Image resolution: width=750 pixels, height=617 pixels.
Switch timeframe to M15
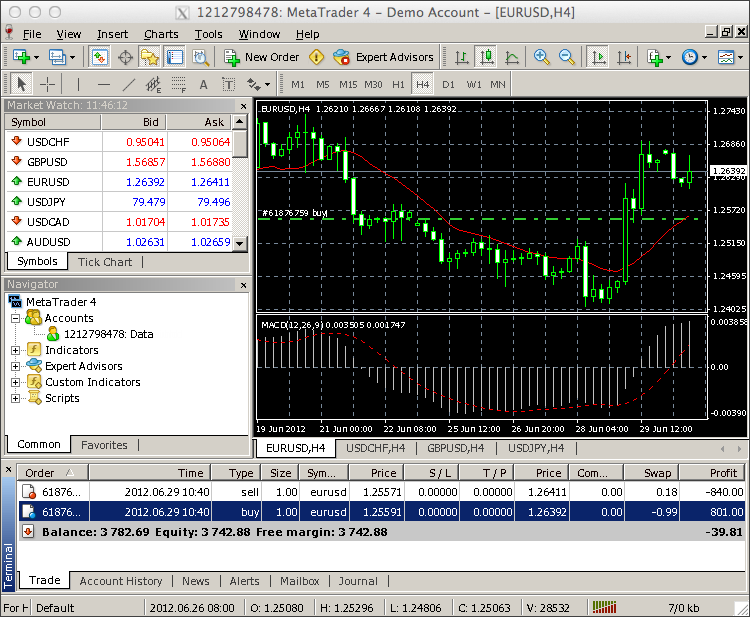click(348, 85)
